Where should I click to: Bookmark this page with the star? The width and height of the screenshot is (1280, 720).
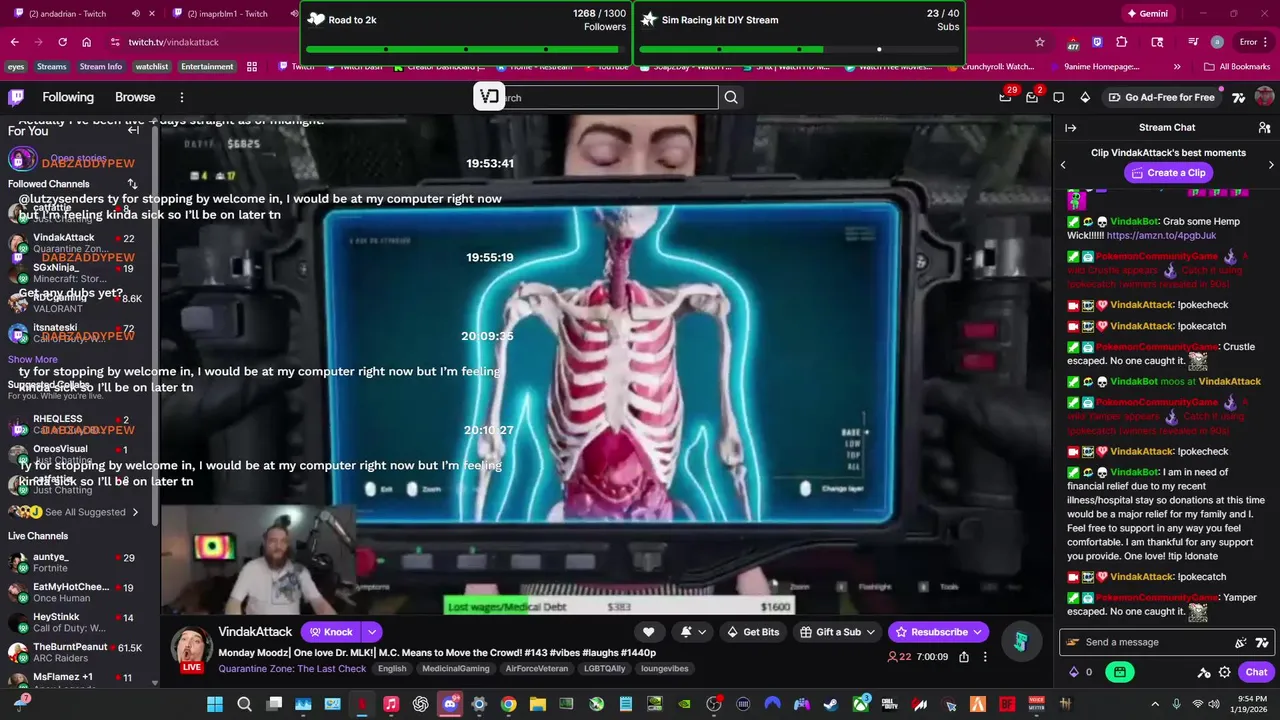click(x=1040, y=42)
